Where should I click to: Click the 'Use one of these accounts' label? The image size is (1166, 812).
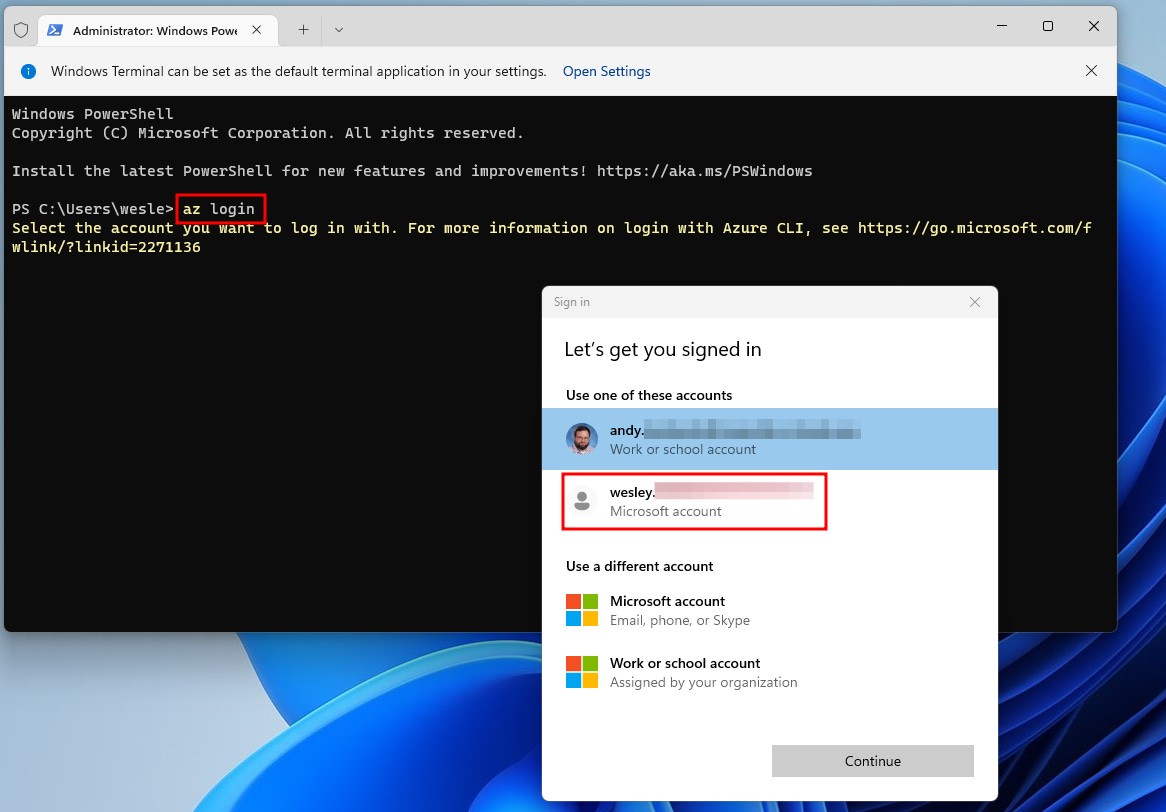tap(648, 395)
